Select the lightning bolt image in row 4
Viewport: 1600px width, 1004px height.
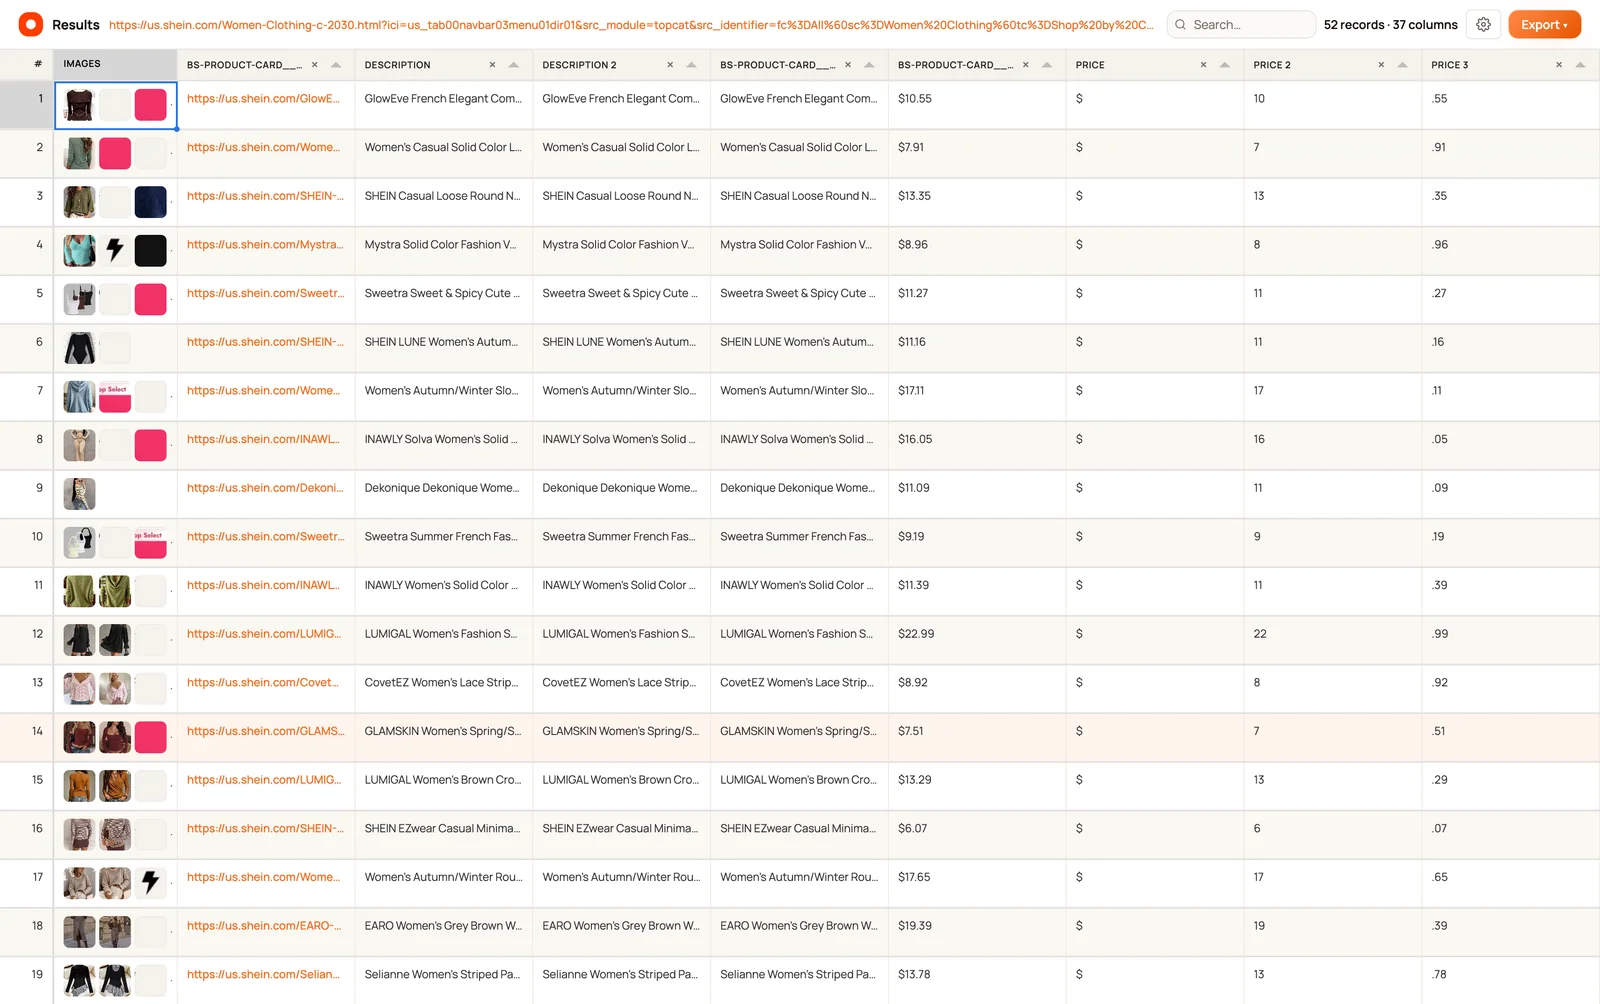[x=115, y=250]
